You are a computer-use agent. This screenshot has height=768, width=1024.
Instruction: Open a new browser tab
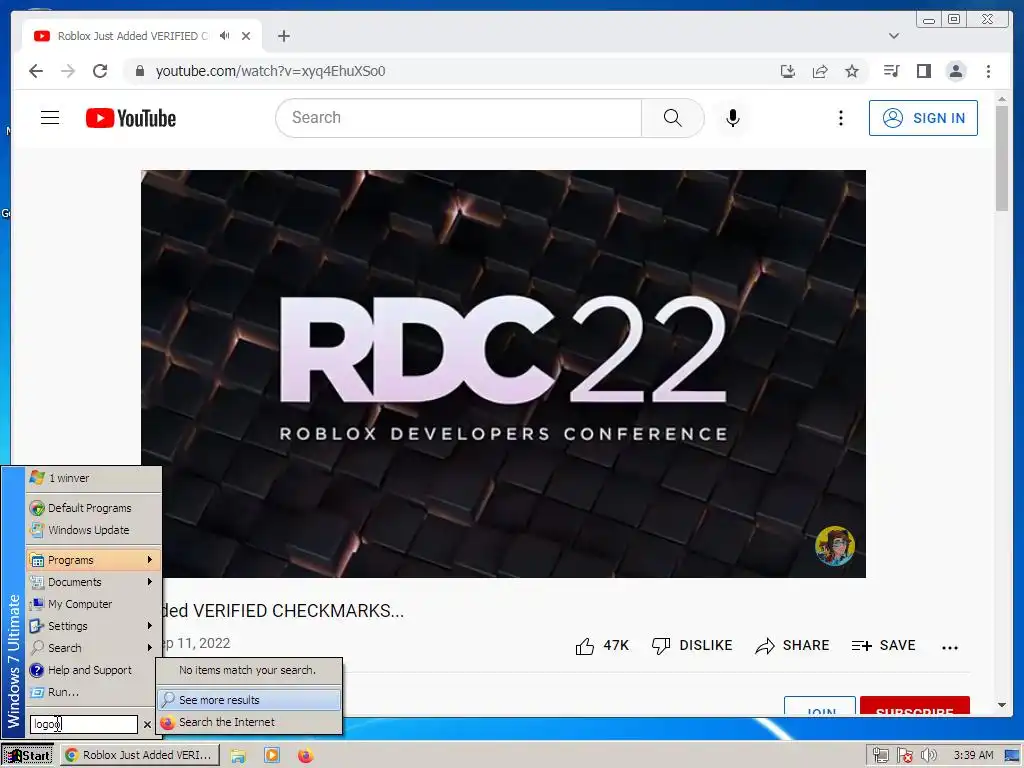pyautogui.click(x=283, y=36)
